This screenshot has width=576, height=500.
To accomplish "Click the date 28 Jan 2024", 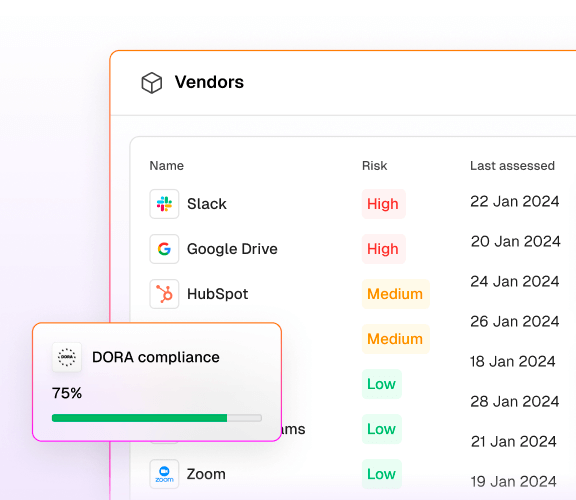I will (x=515, y=402).
